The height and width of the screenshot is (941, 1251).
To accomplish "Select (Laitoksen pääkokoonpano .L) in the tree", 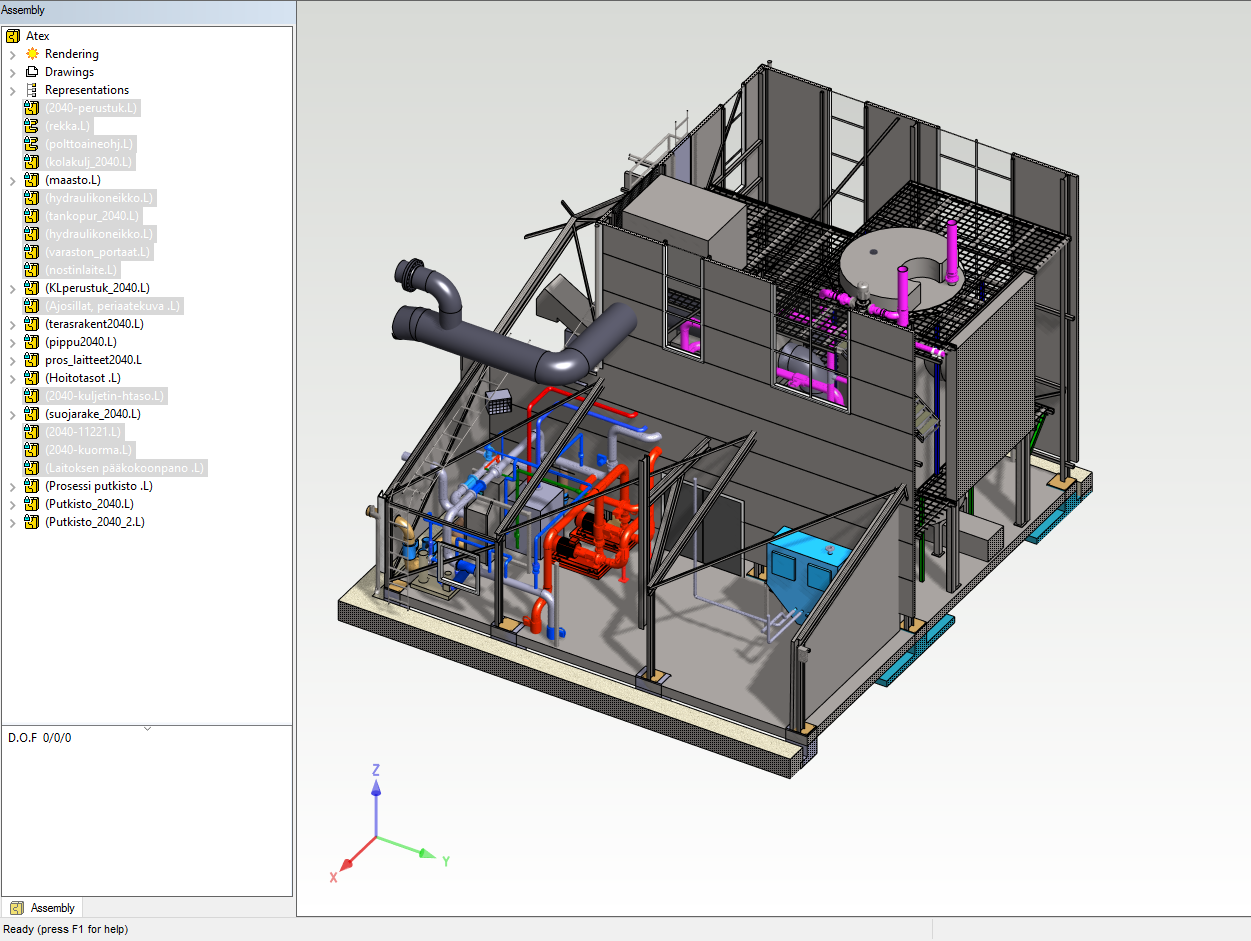I will click(124, 468).
